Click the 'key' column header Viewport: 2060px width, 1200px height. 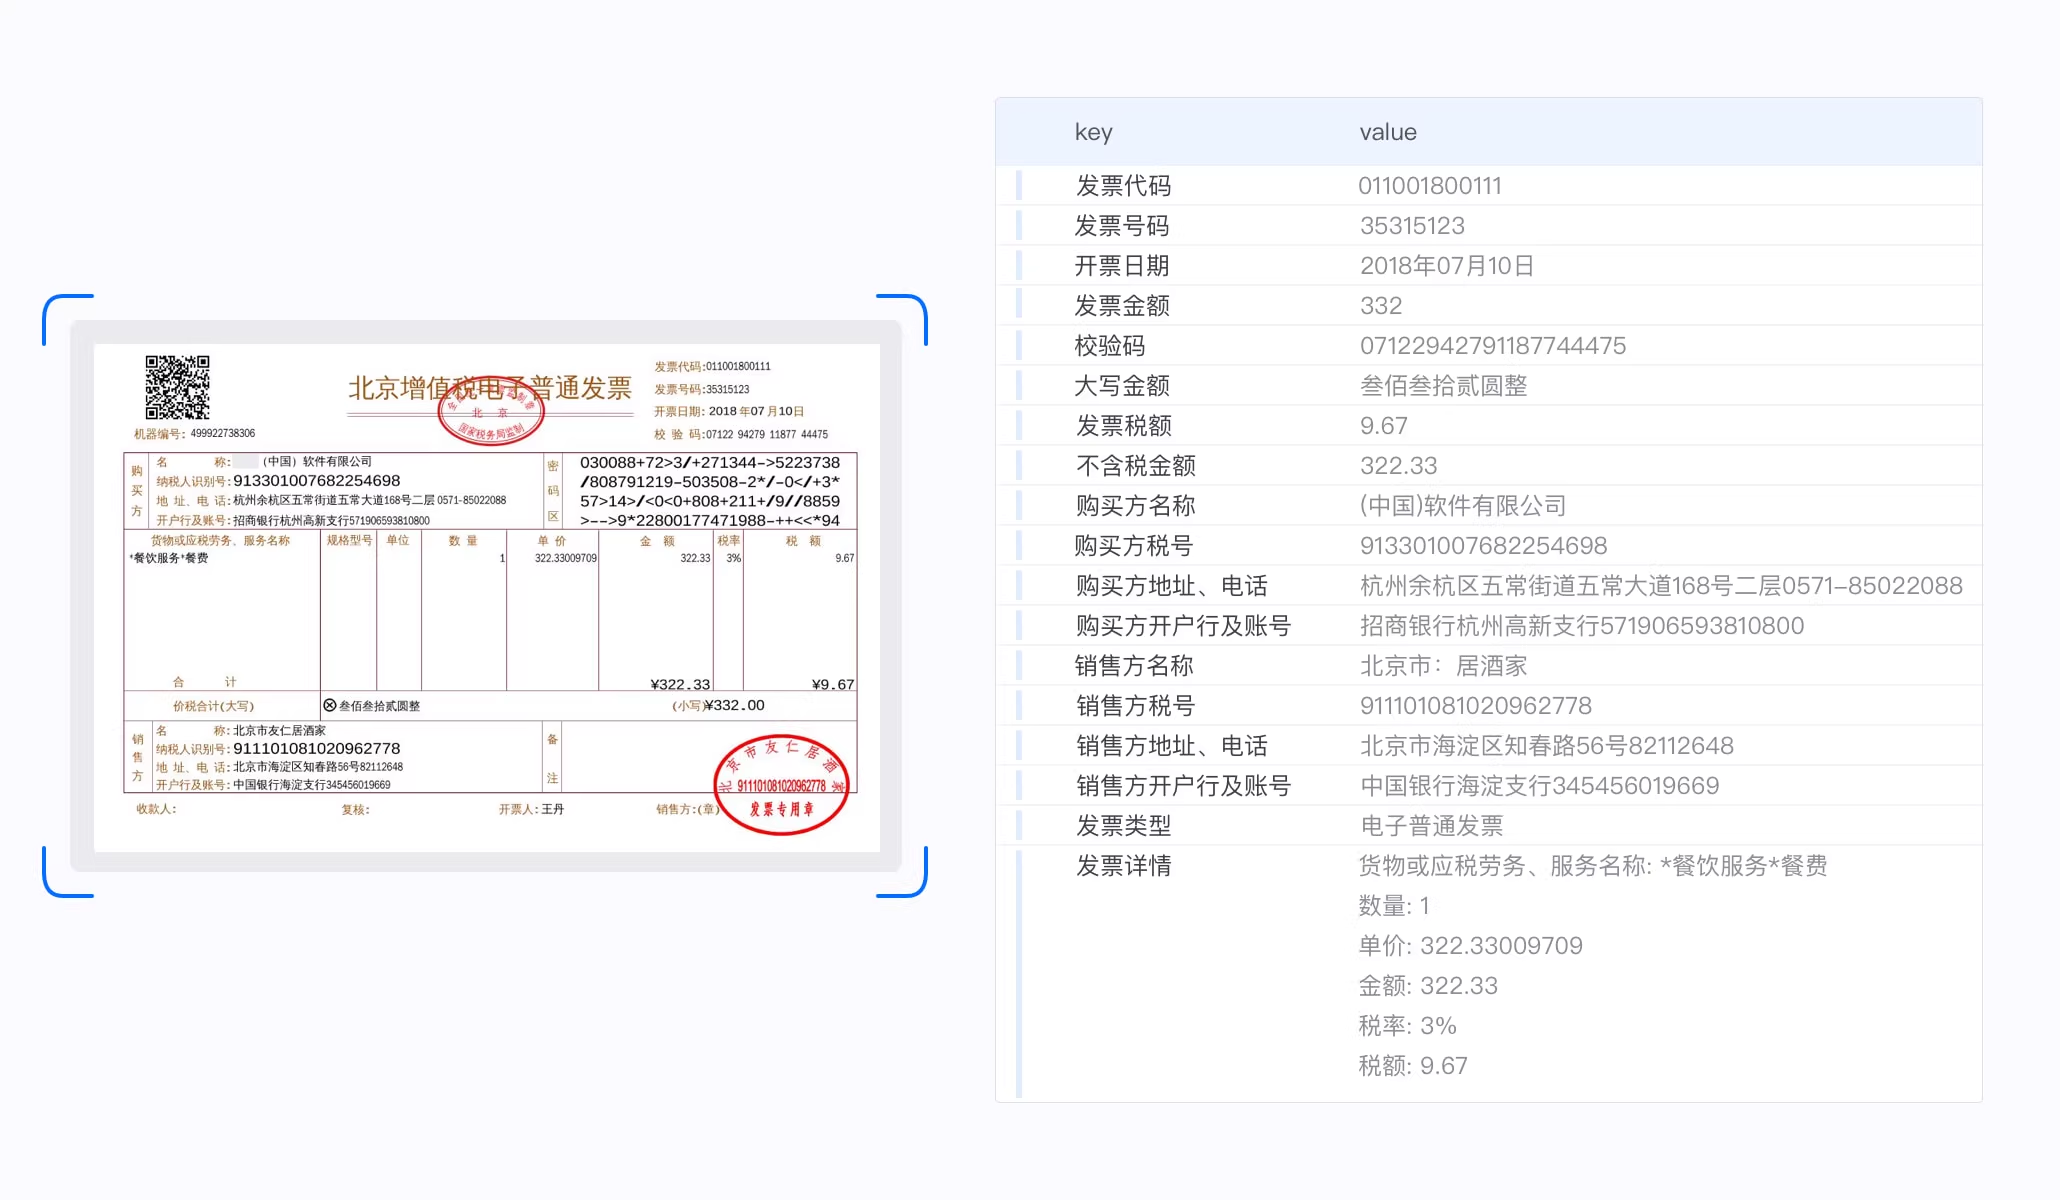coord(1093,132)
